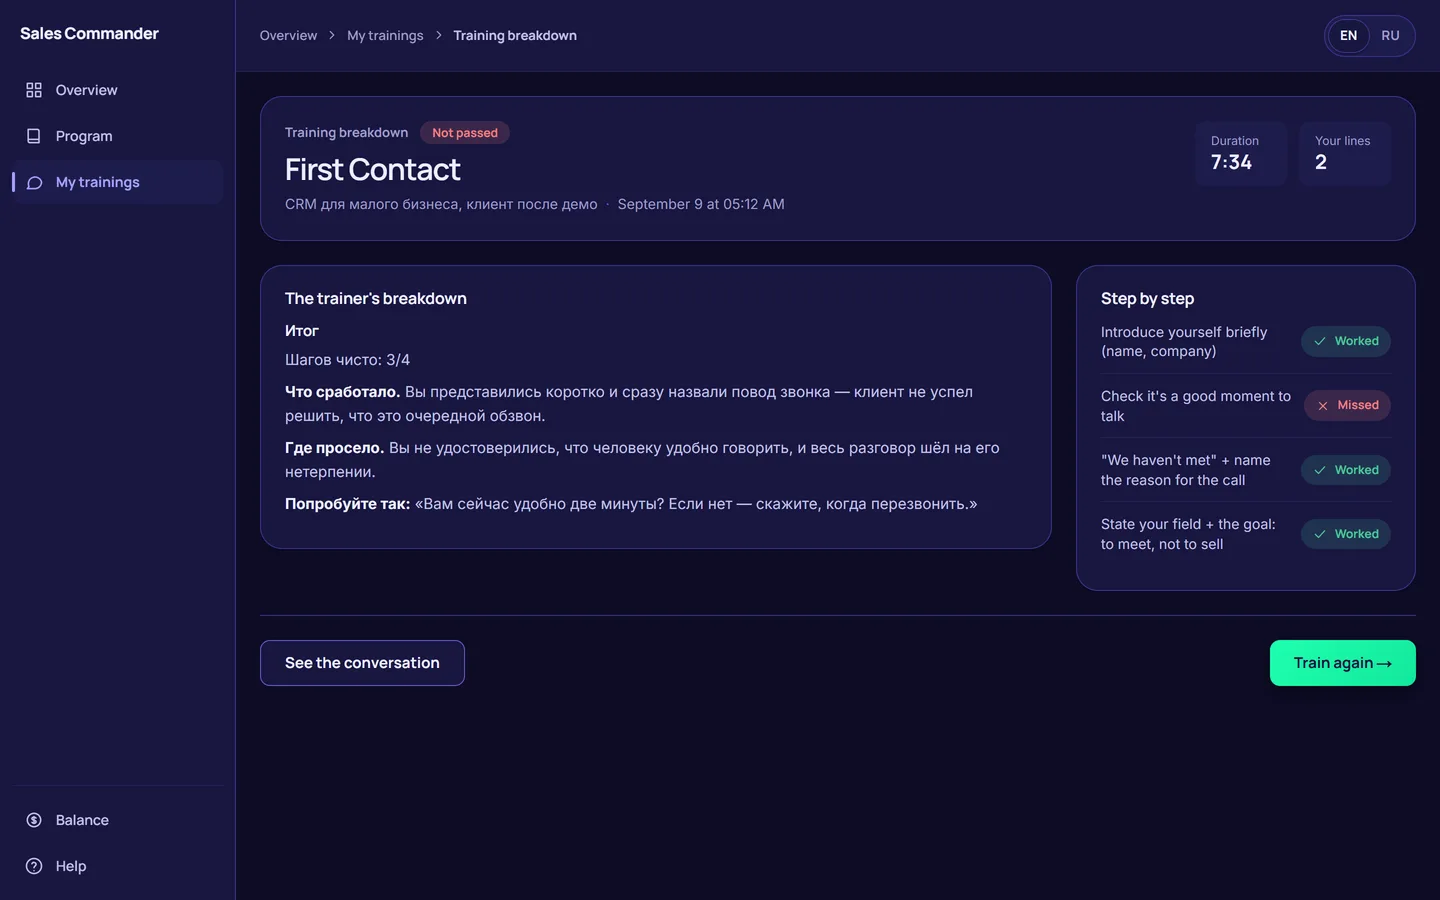Image resolution: width=1440 pixels, height=900 pixels.
Task: Click the Overview grid icon in sidebar
Action: 34,90
